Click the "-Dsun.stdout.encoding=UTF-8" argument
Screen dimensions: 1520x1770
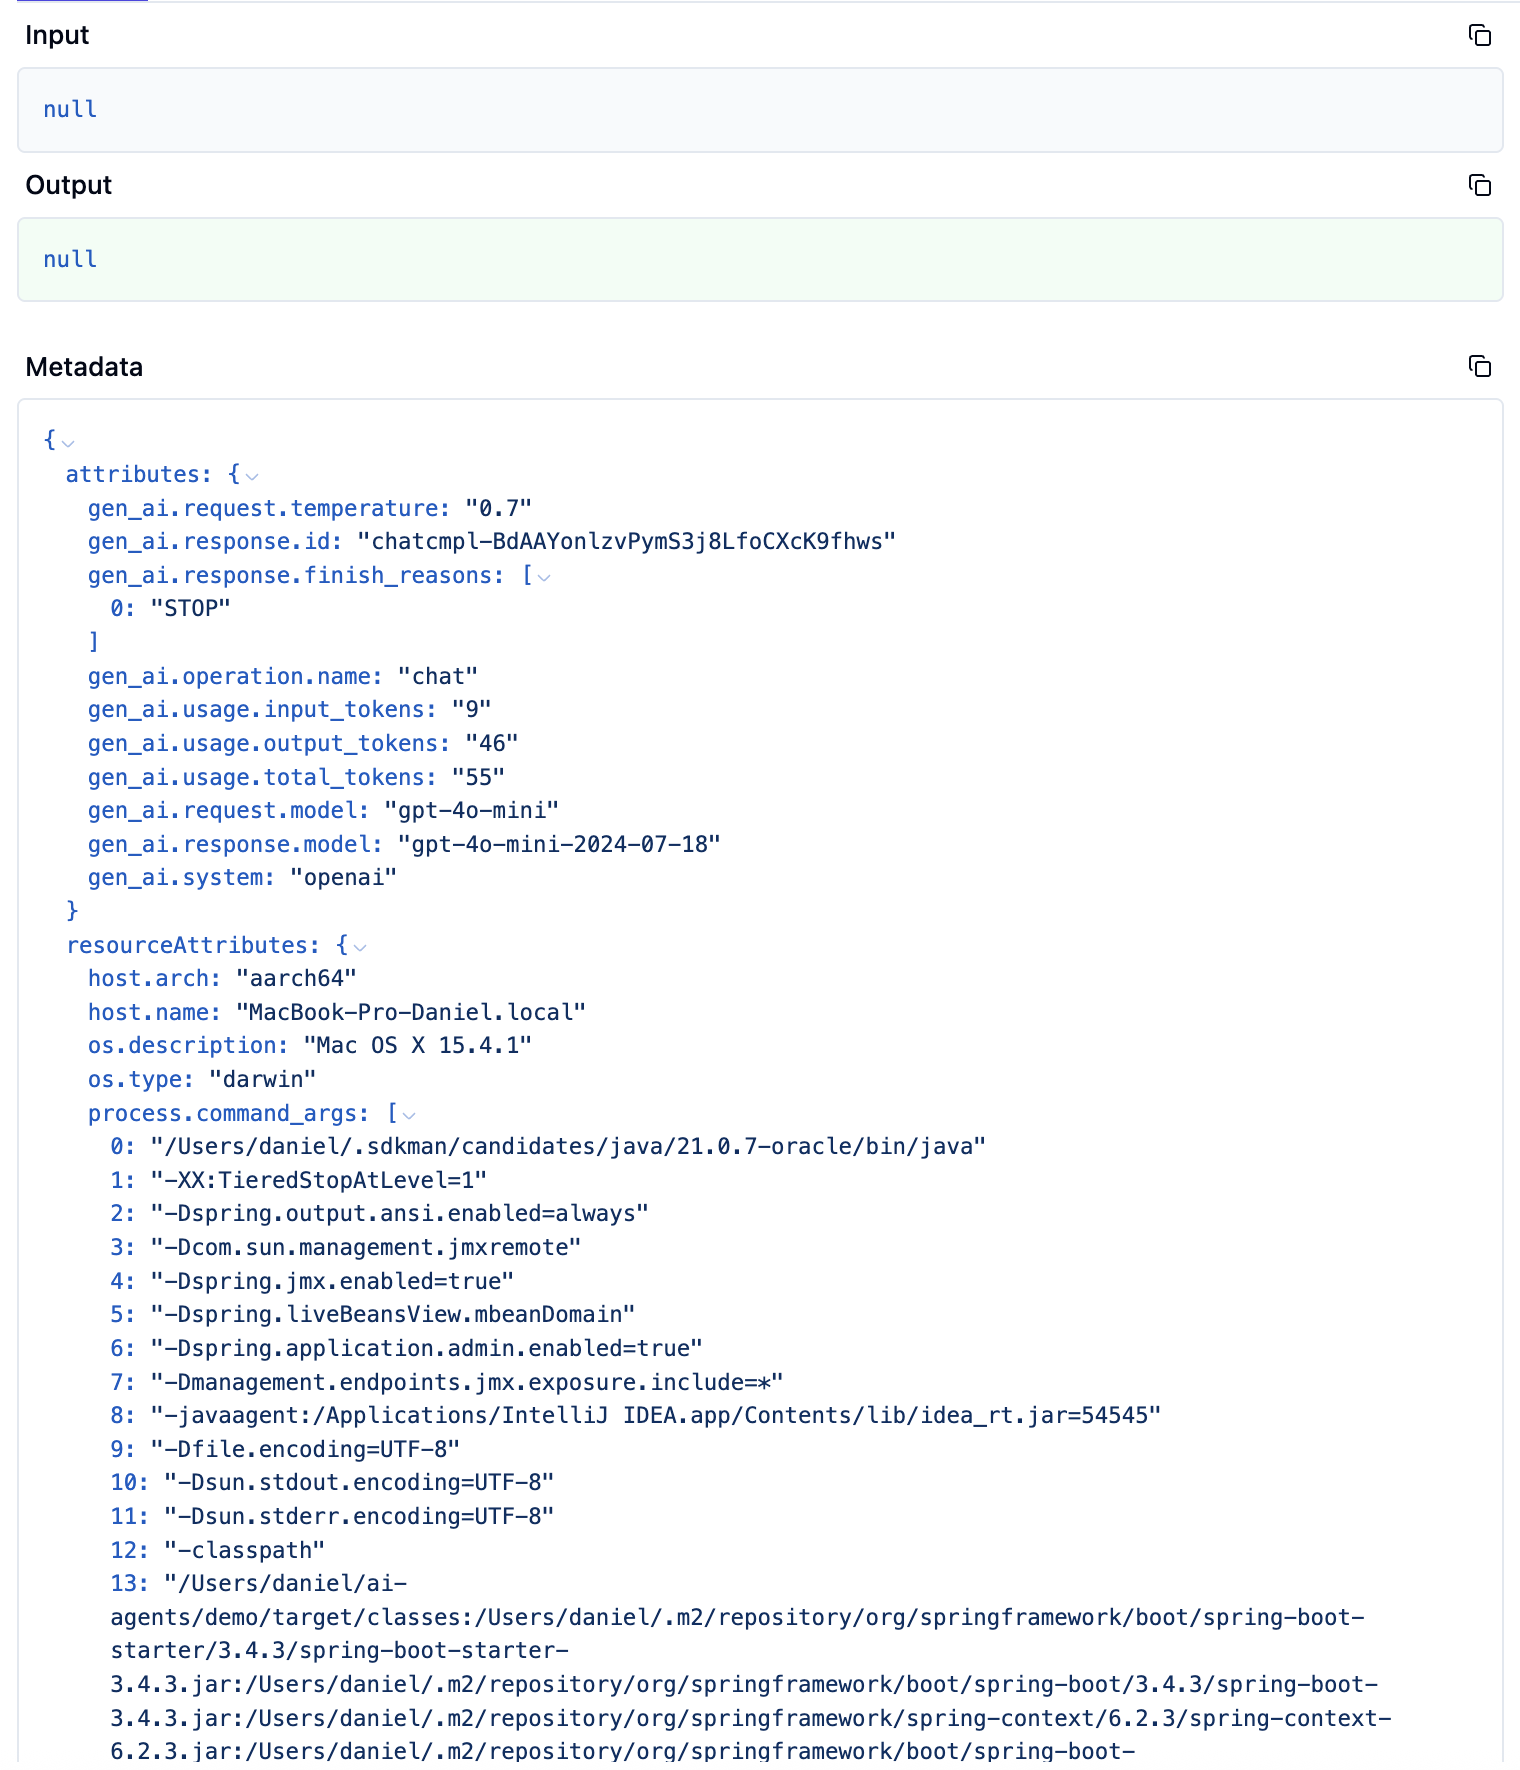359,1482
